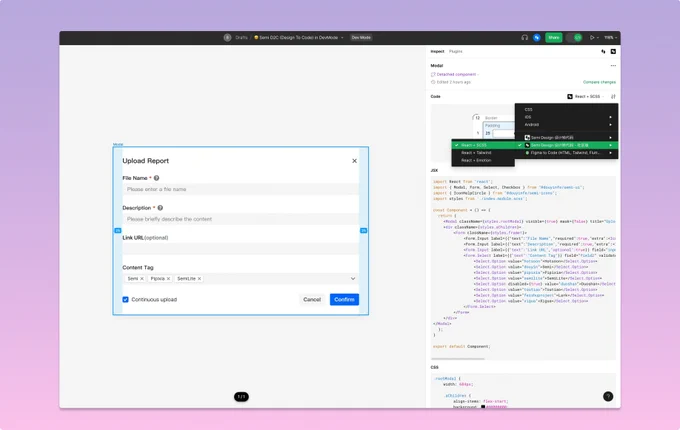Click the Description help icon
The image size is (680, 430).
[x=160, y=208]
